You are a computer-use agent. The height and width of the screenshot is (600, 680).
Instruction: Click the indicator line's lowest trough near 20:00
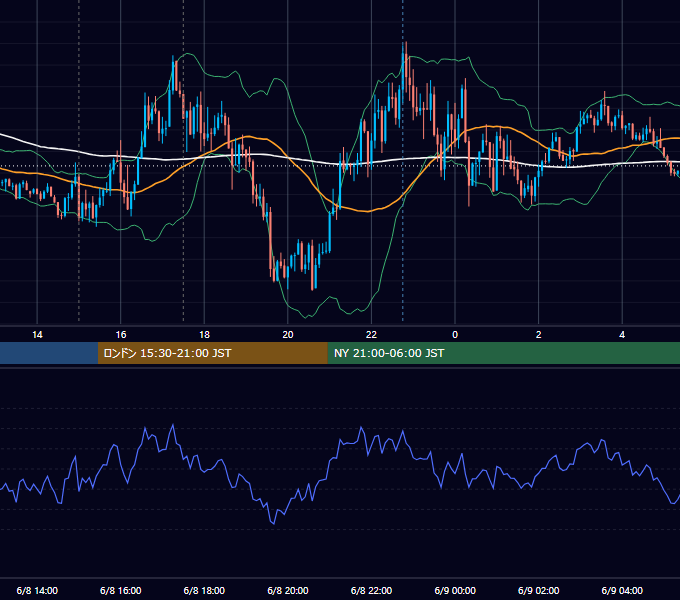pyautogui.click(x=273, y=523)
